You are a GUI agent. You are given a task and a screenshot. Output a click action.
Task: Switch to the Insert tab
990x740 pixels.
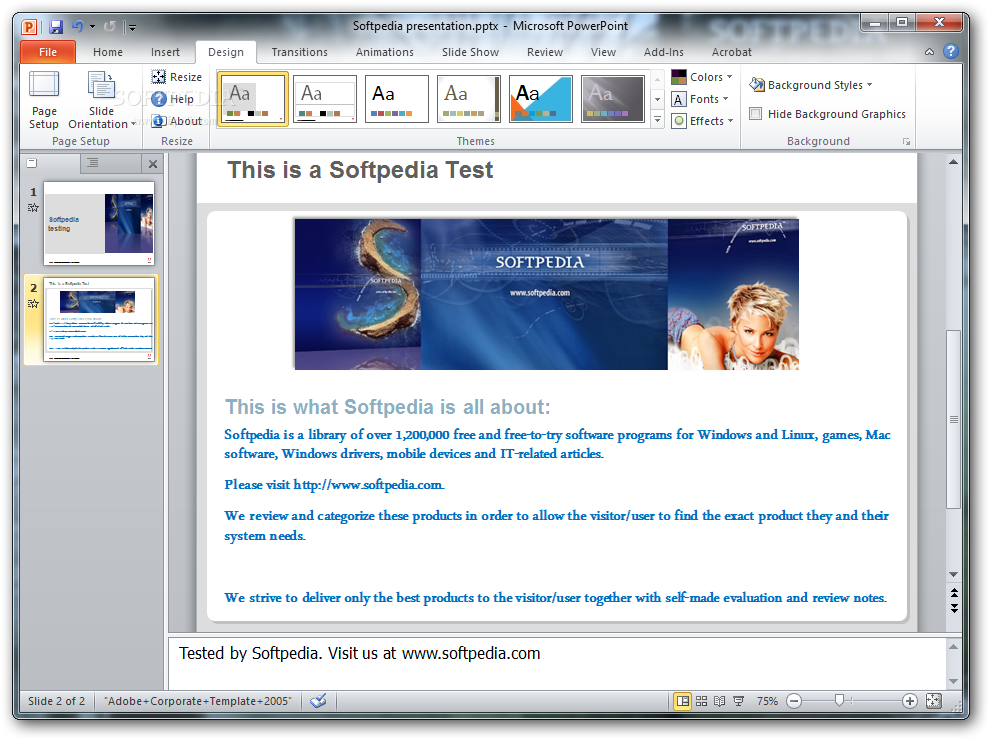(165, 52)
